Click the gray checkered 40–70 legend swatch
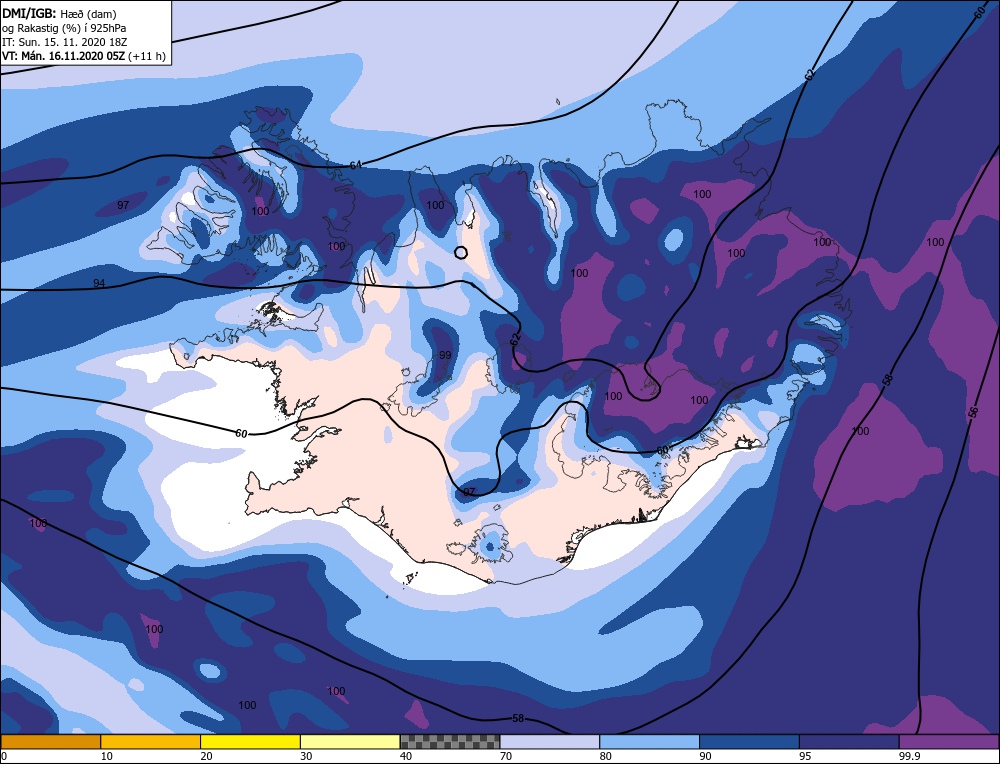The image size is (1000, 764). [x=450, y=741]
